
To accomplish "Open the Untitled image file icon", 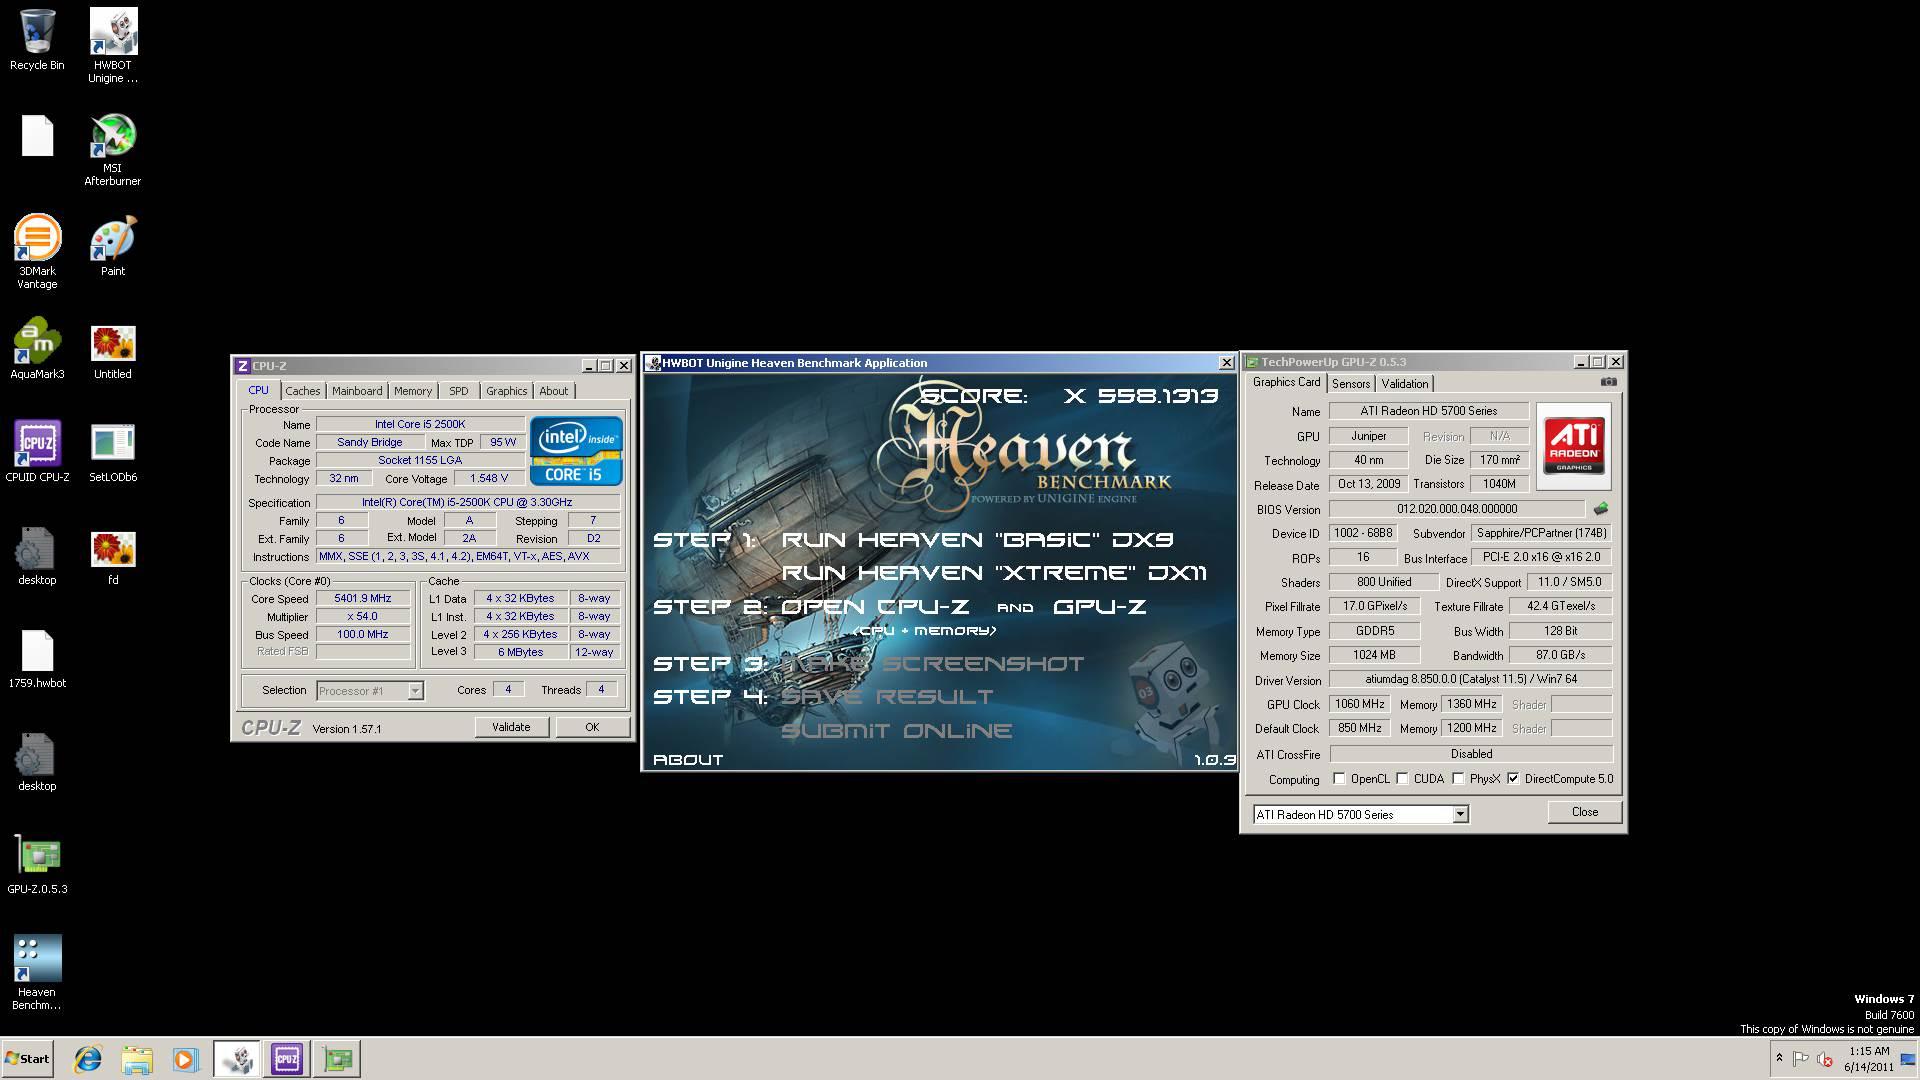I will [x=113, y=352].
